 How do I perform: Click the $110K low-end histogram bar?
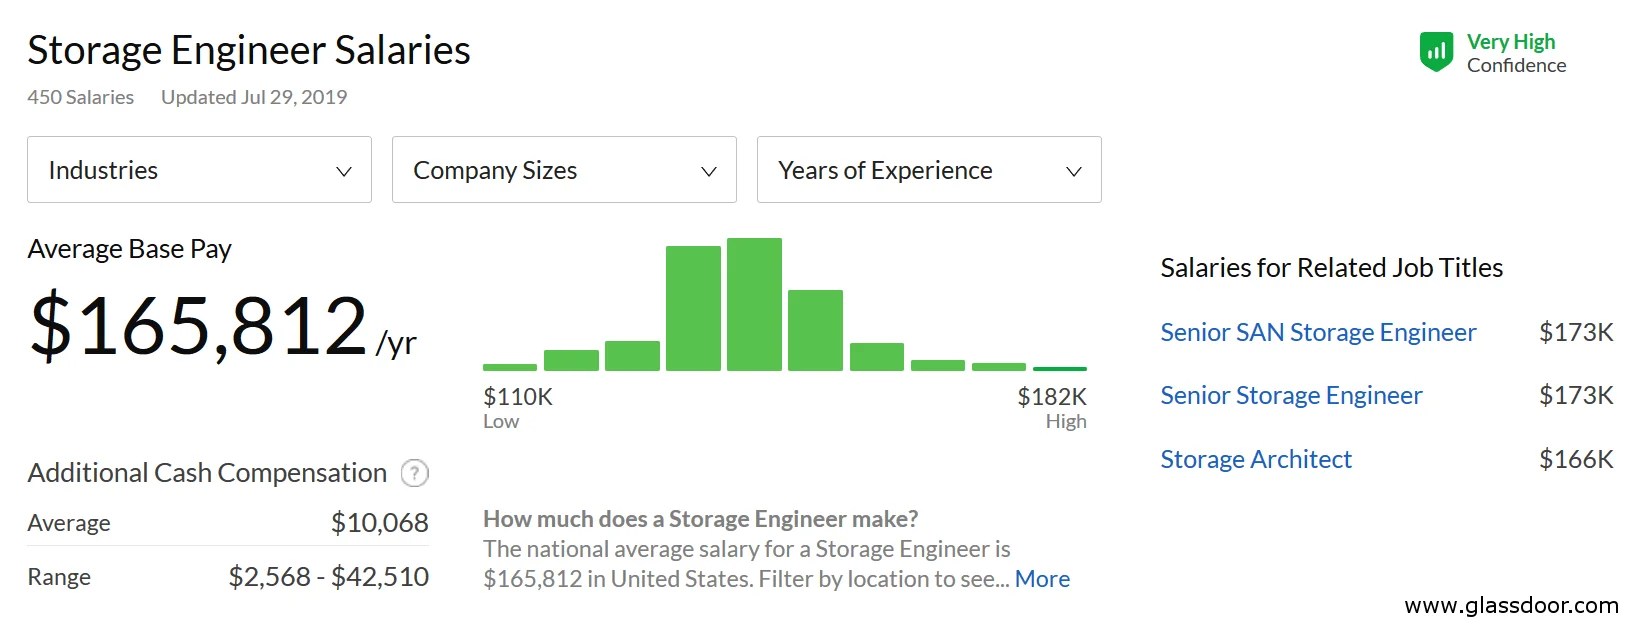(x=510, y=367)
